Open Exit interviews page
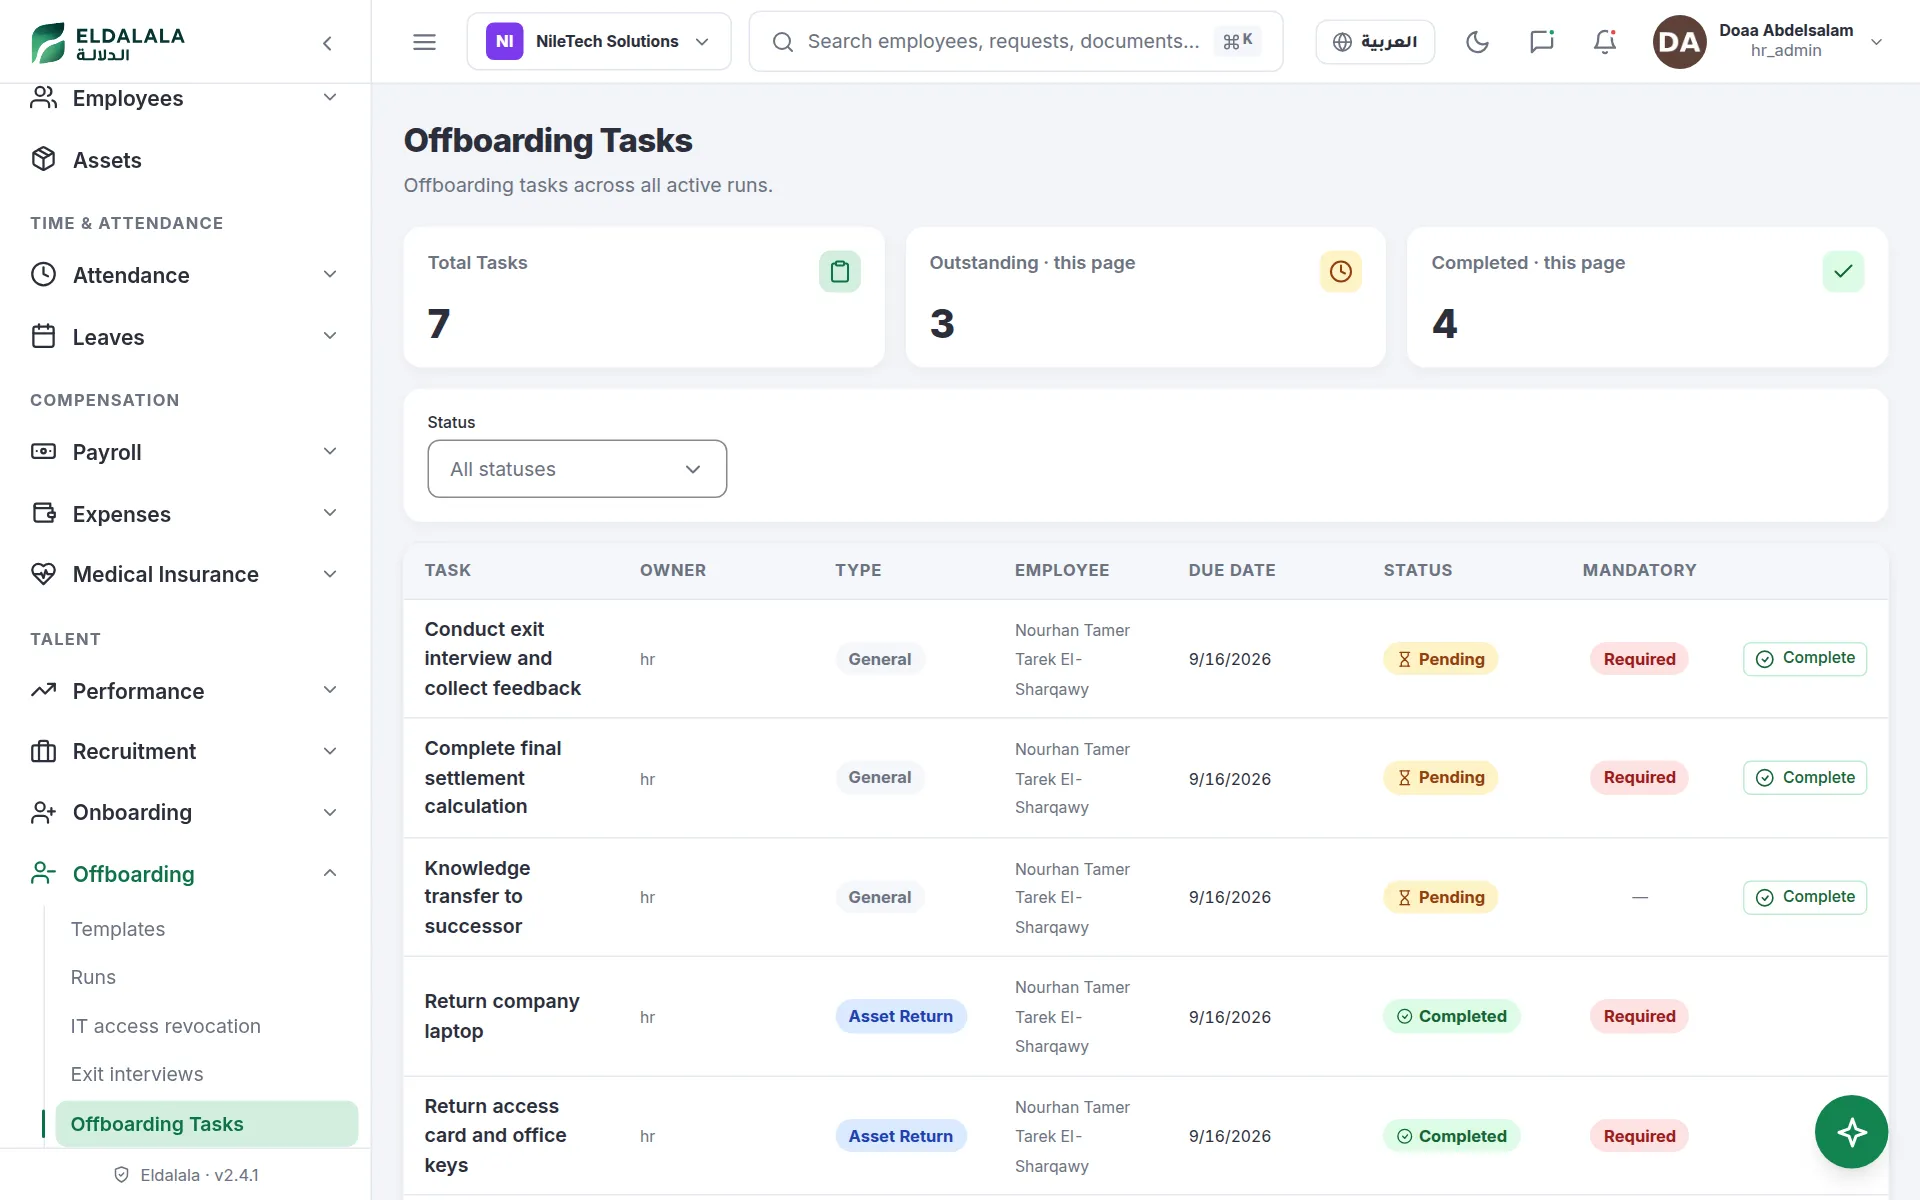 (x=137, y=1074)
